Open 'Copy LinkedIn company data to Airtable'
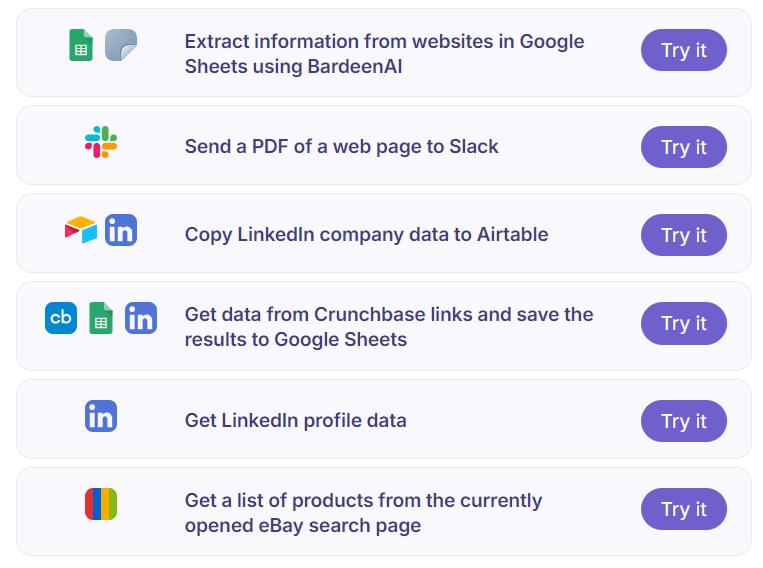Viewport: 763px width, 568px height. 366,235
